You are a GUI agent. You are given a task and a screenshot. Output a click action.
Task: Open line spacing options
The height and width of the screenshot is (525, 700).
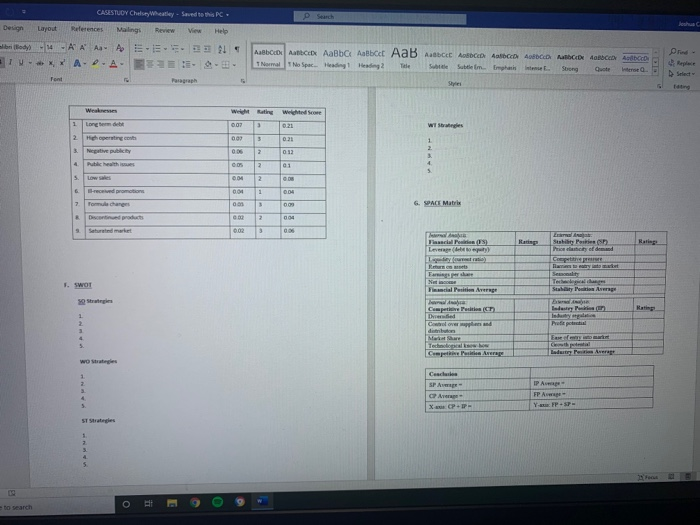(188, 65)
